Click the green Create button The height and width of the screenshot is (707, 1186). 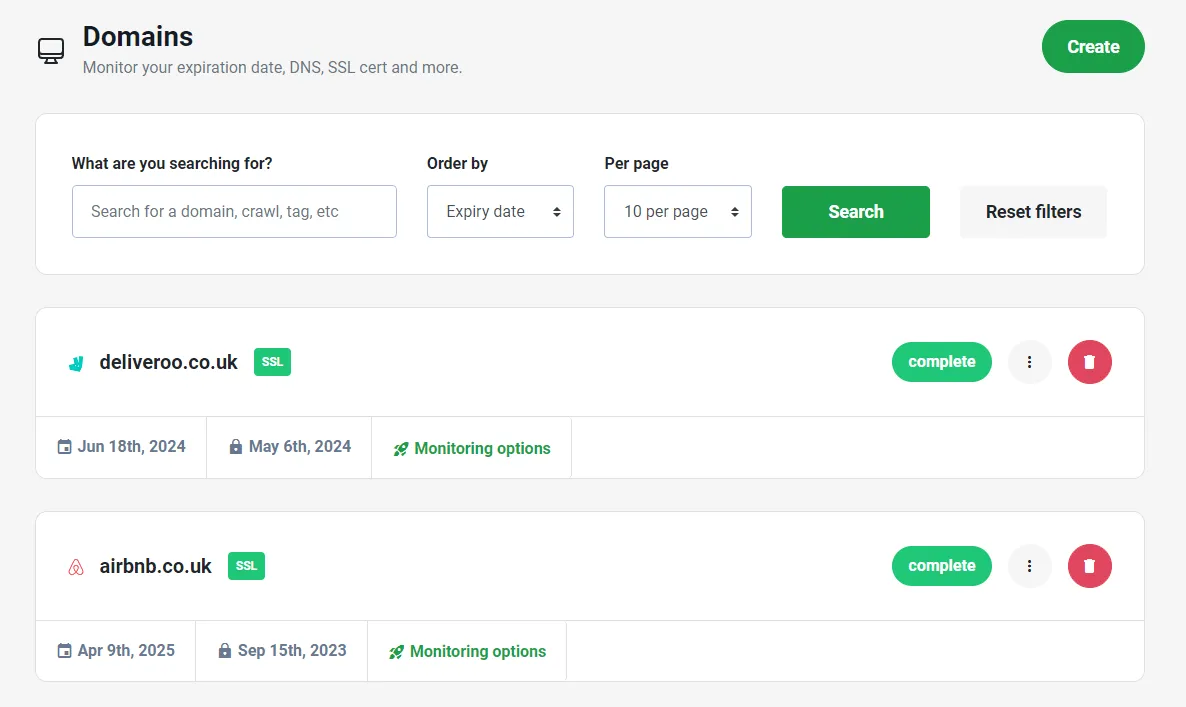[1093, 46]
